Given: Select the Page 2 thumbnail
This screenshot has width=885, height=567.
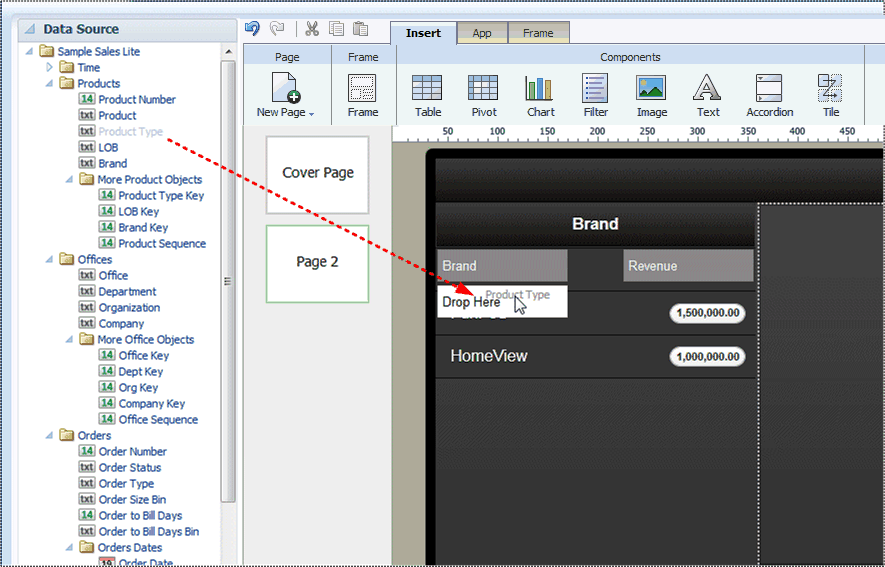Looking at the screenshot, I should pos(317,264).
